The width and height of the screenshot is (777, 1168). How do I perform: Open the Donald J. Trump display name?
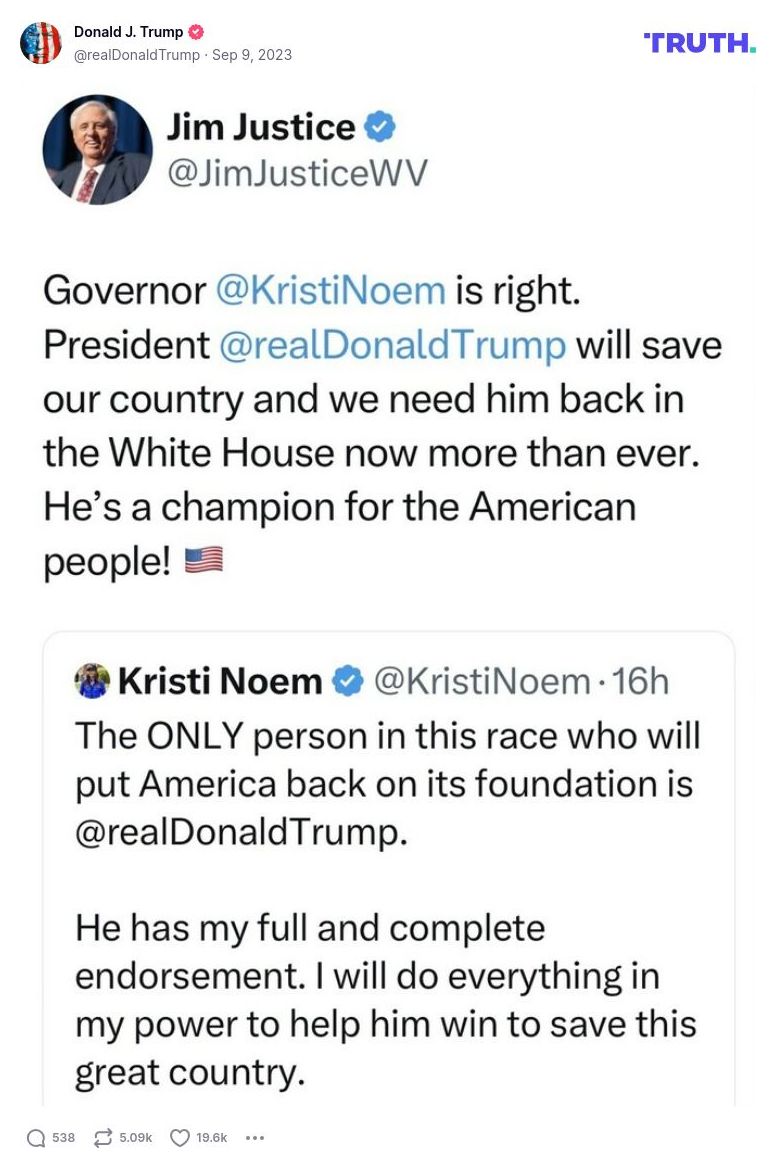(x=128, y=32)
